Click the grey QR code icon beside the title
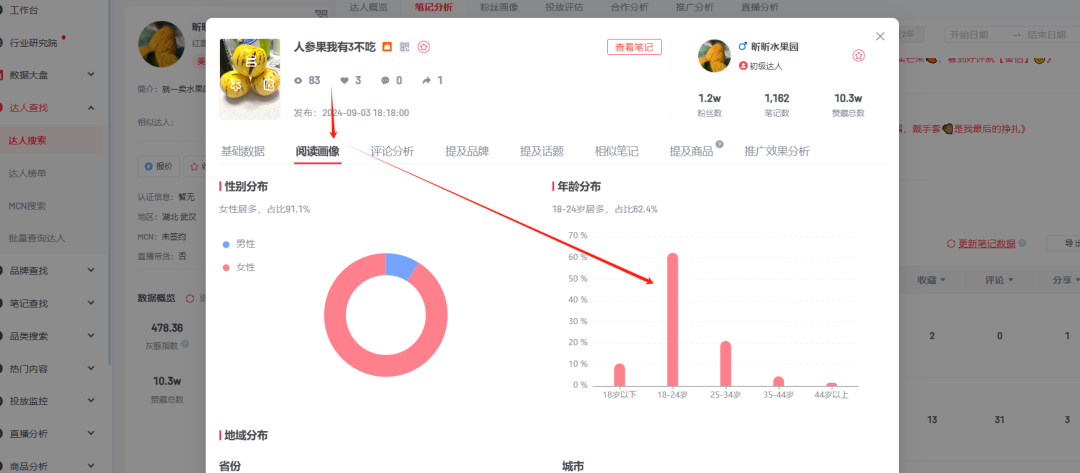Image resolution: width=1080 pixels, height=473 pixels. [404, 47]
